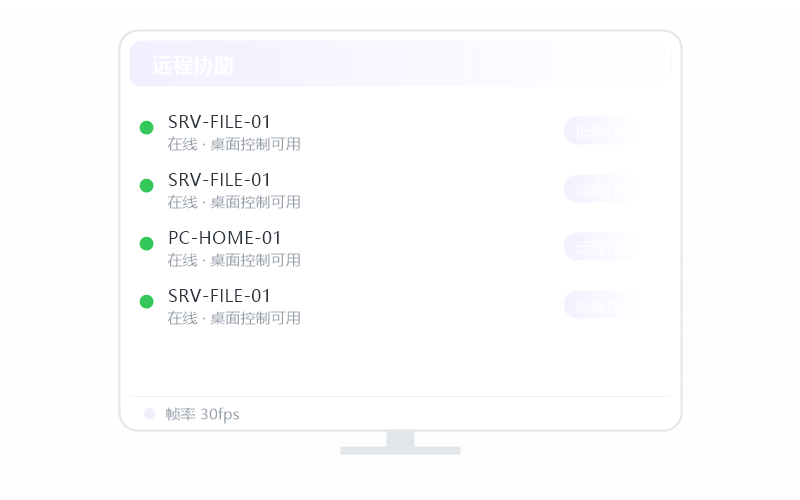
Task: Select the last SRV-FILE-01 device name
Action: (x=219, y=296)
